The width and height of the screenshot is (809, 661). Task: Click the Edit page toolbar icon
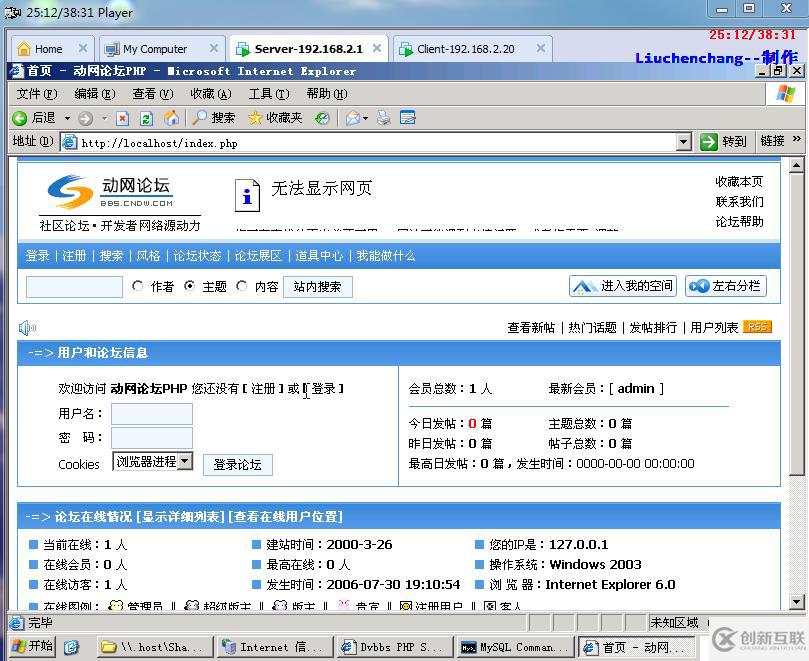pos(408,118)
